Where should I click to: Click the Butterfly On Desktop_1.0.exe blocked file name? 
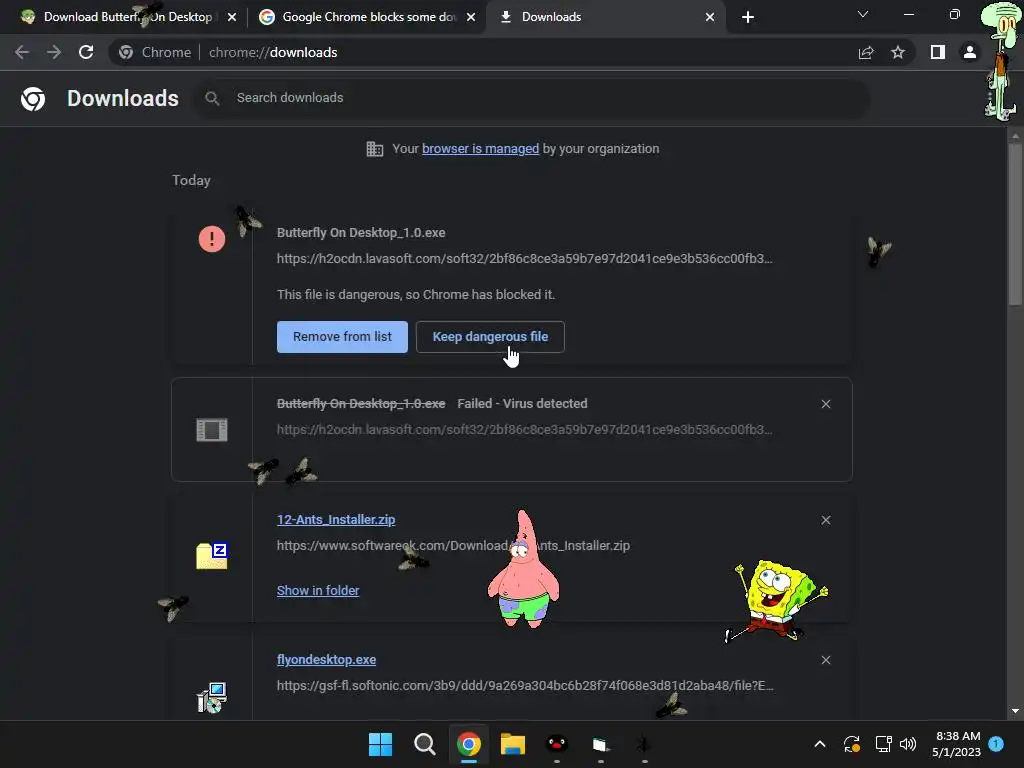click(361, 232)
